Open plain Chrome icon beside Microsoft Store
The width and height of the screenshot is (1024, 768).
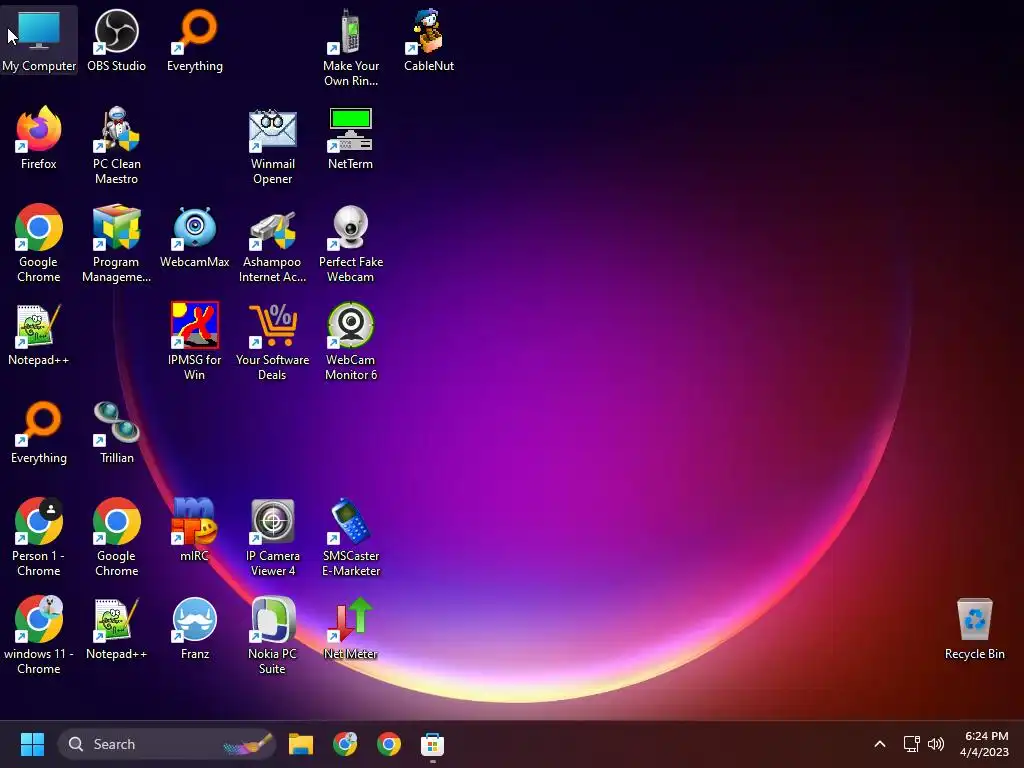coord(389,744)
